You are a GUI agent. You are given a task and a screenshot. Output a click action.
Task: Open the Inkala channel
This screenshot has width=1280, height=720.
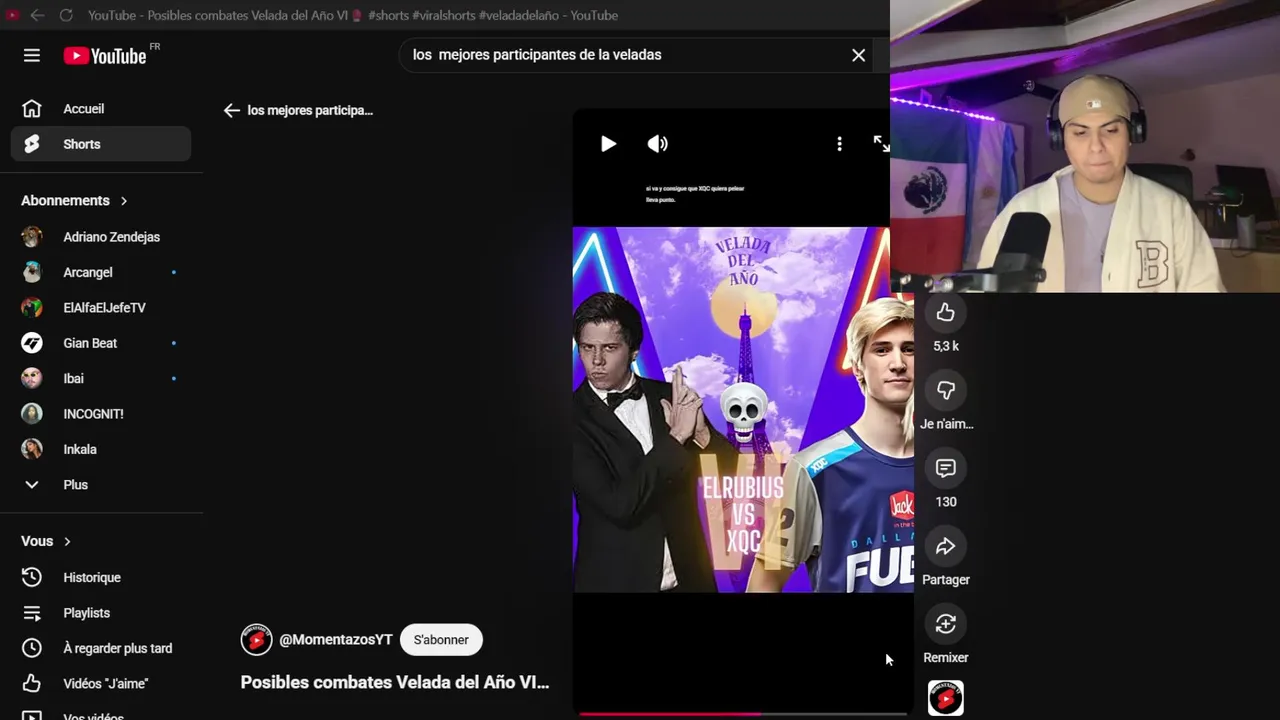(101, 450)
